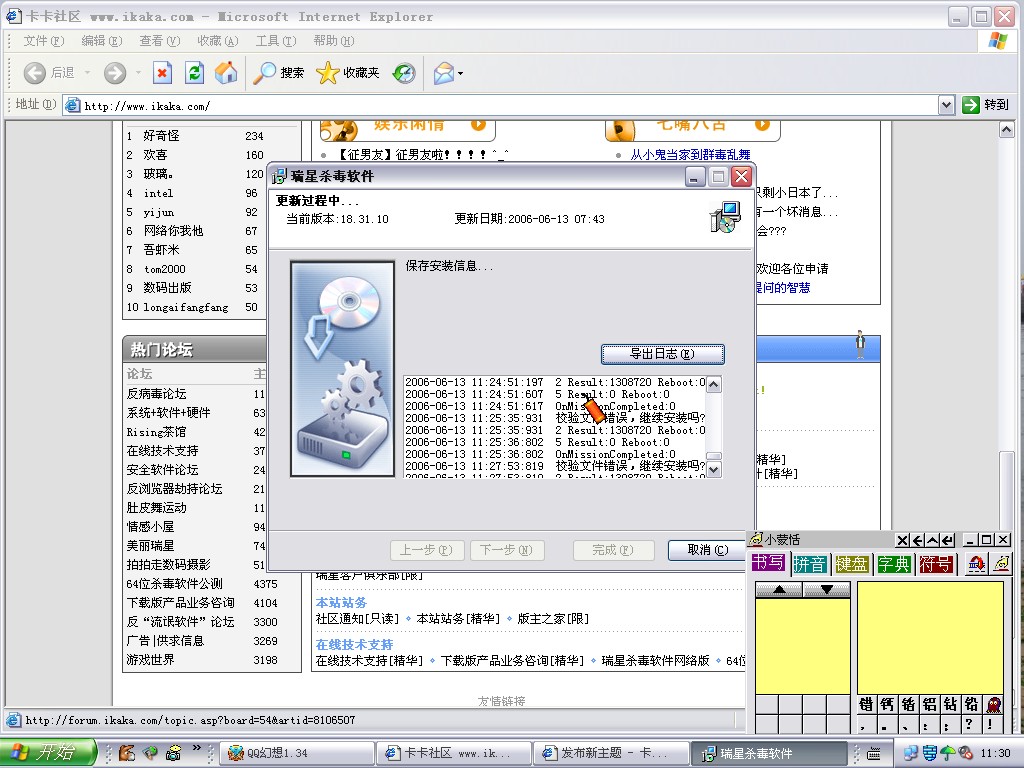Switch to 拼音 tab in 小蒙恬
Viewport: 1024px width, 768px height.
(x=810, y=564)
